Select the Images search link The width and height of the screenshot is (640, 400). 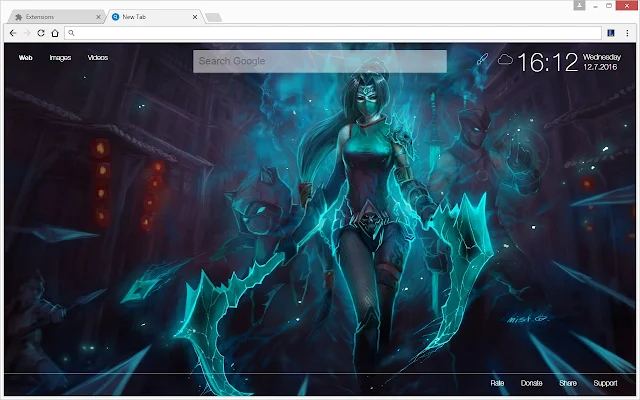tap(60, 58)
